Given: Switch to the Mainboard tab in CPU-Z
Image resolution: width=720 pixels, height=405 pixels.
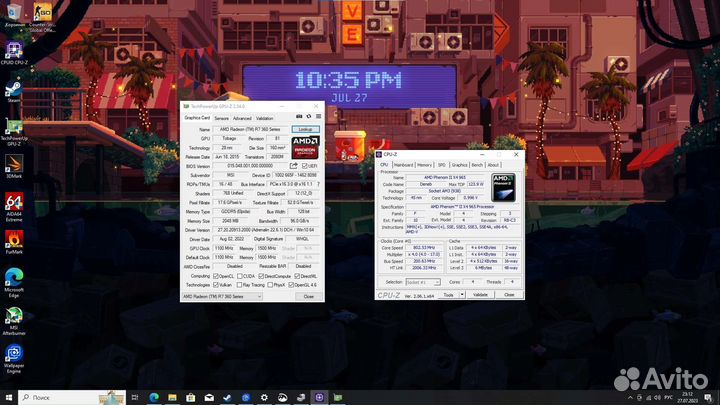Looking at the screenshot, I should [x=403, y=165].
